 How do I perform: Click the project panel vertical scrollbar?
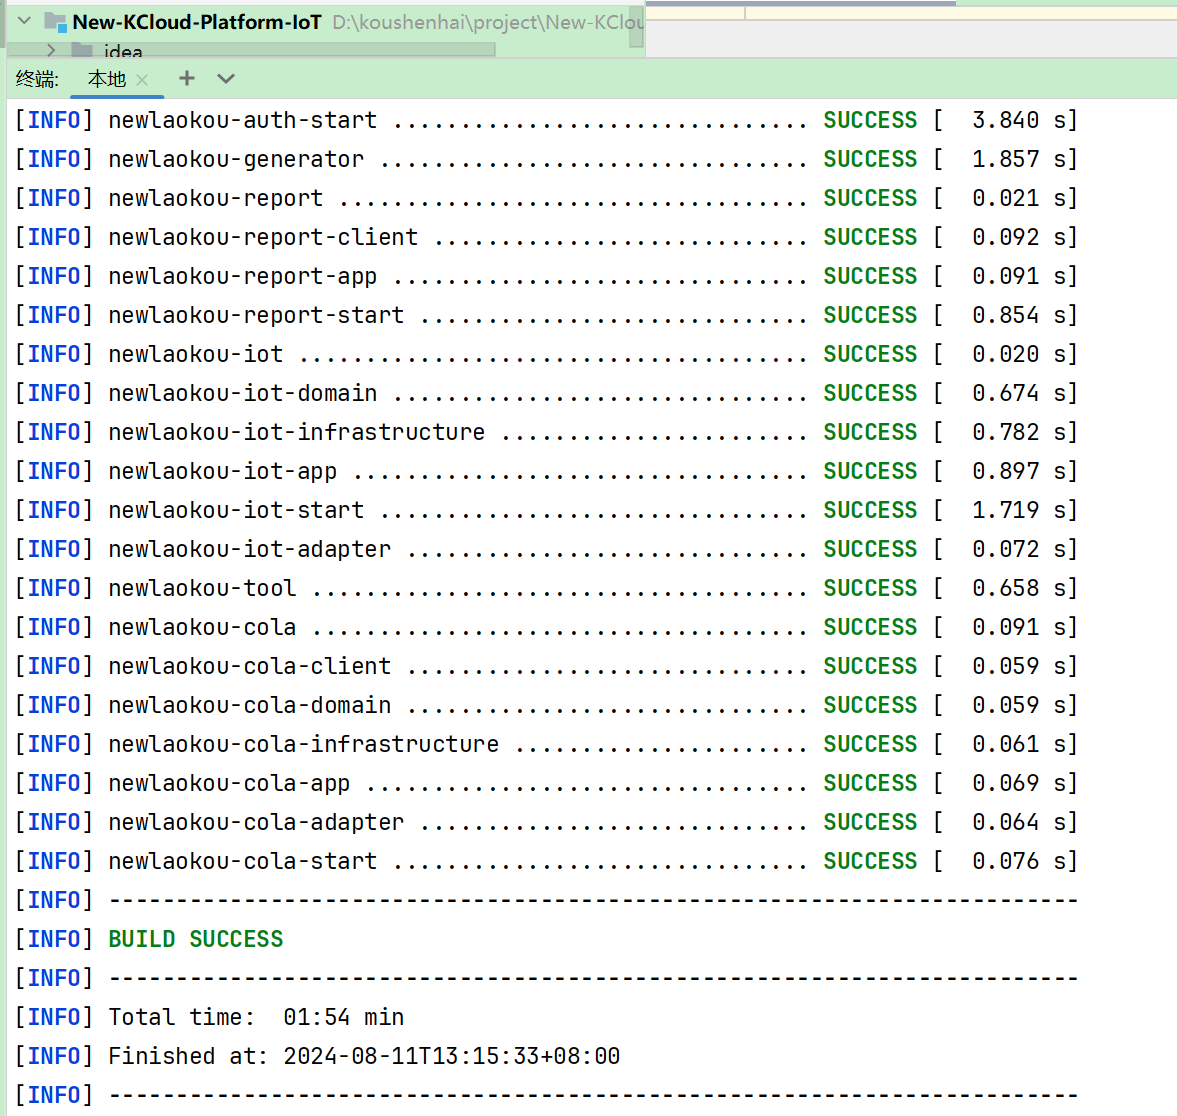pyautogui.click(x=636, y=26)
